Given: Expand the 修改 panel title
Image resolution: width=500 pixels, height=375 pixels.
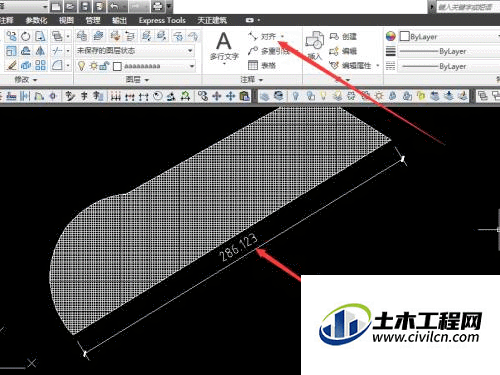Looking at the screenshot, I should 25,80.
